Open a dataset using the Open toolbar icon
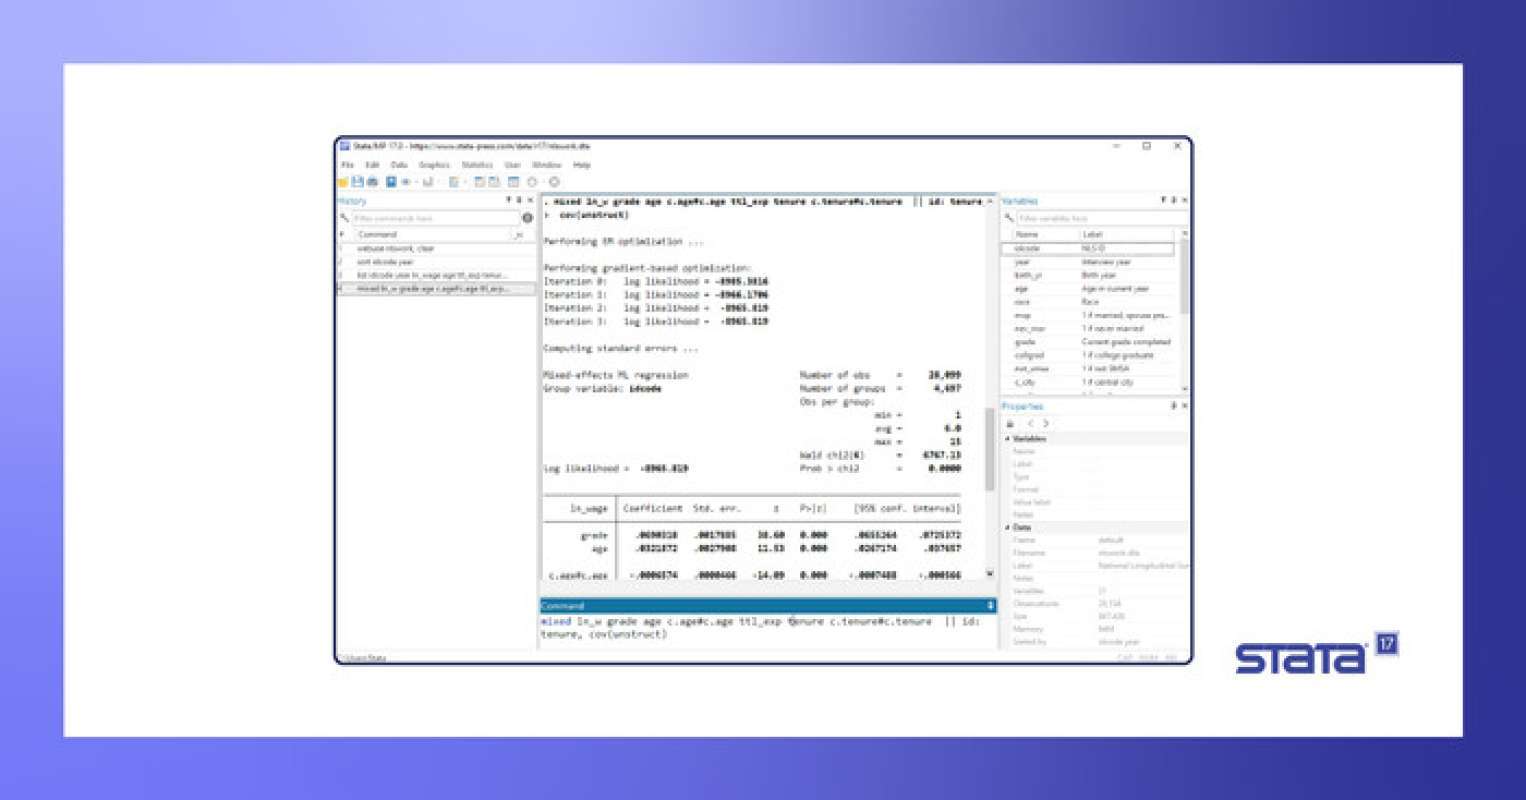 [341, 180]
